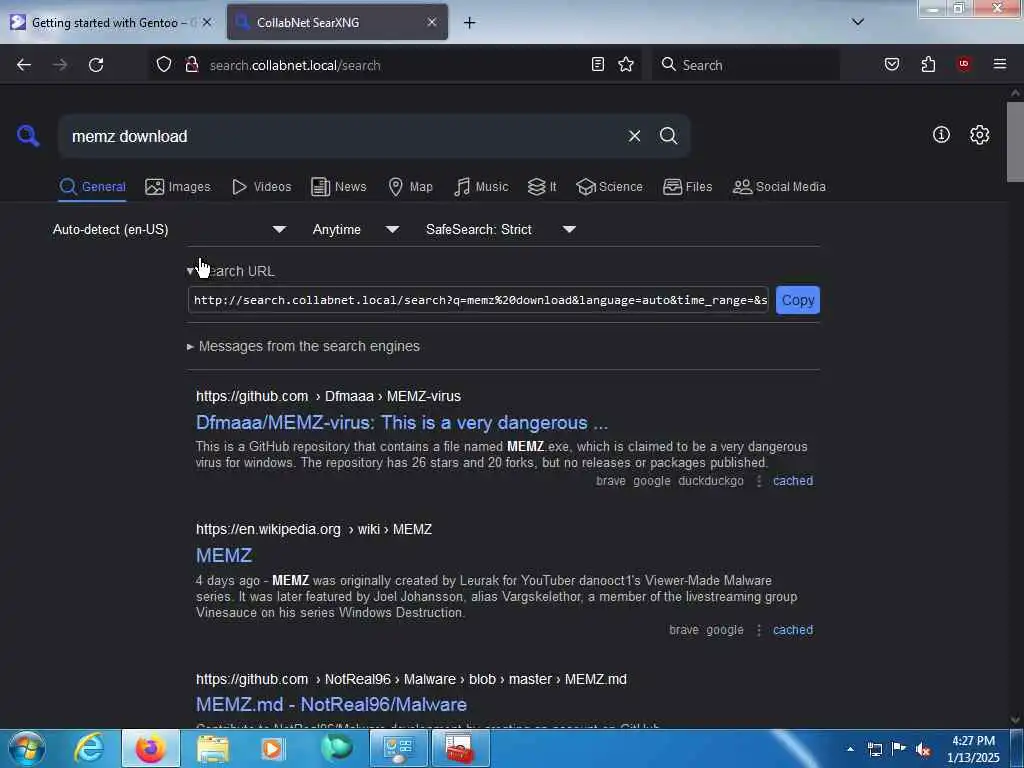Open Windows Explorer from the taskbar

coord(212,748)
